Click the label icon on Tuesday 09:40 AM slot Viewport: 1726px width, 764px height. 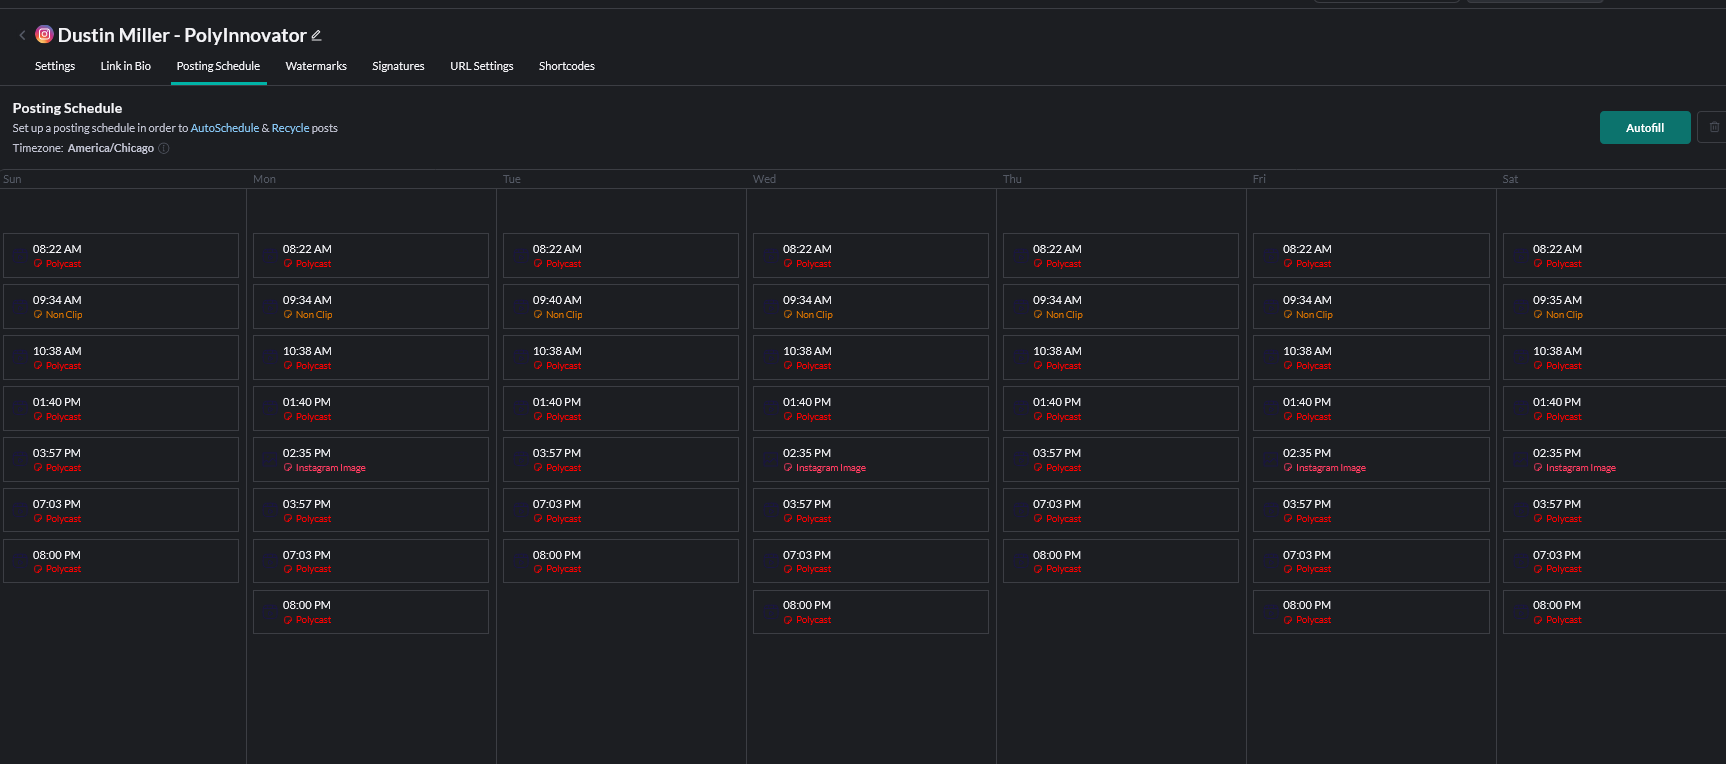click(x=538, y=315)
